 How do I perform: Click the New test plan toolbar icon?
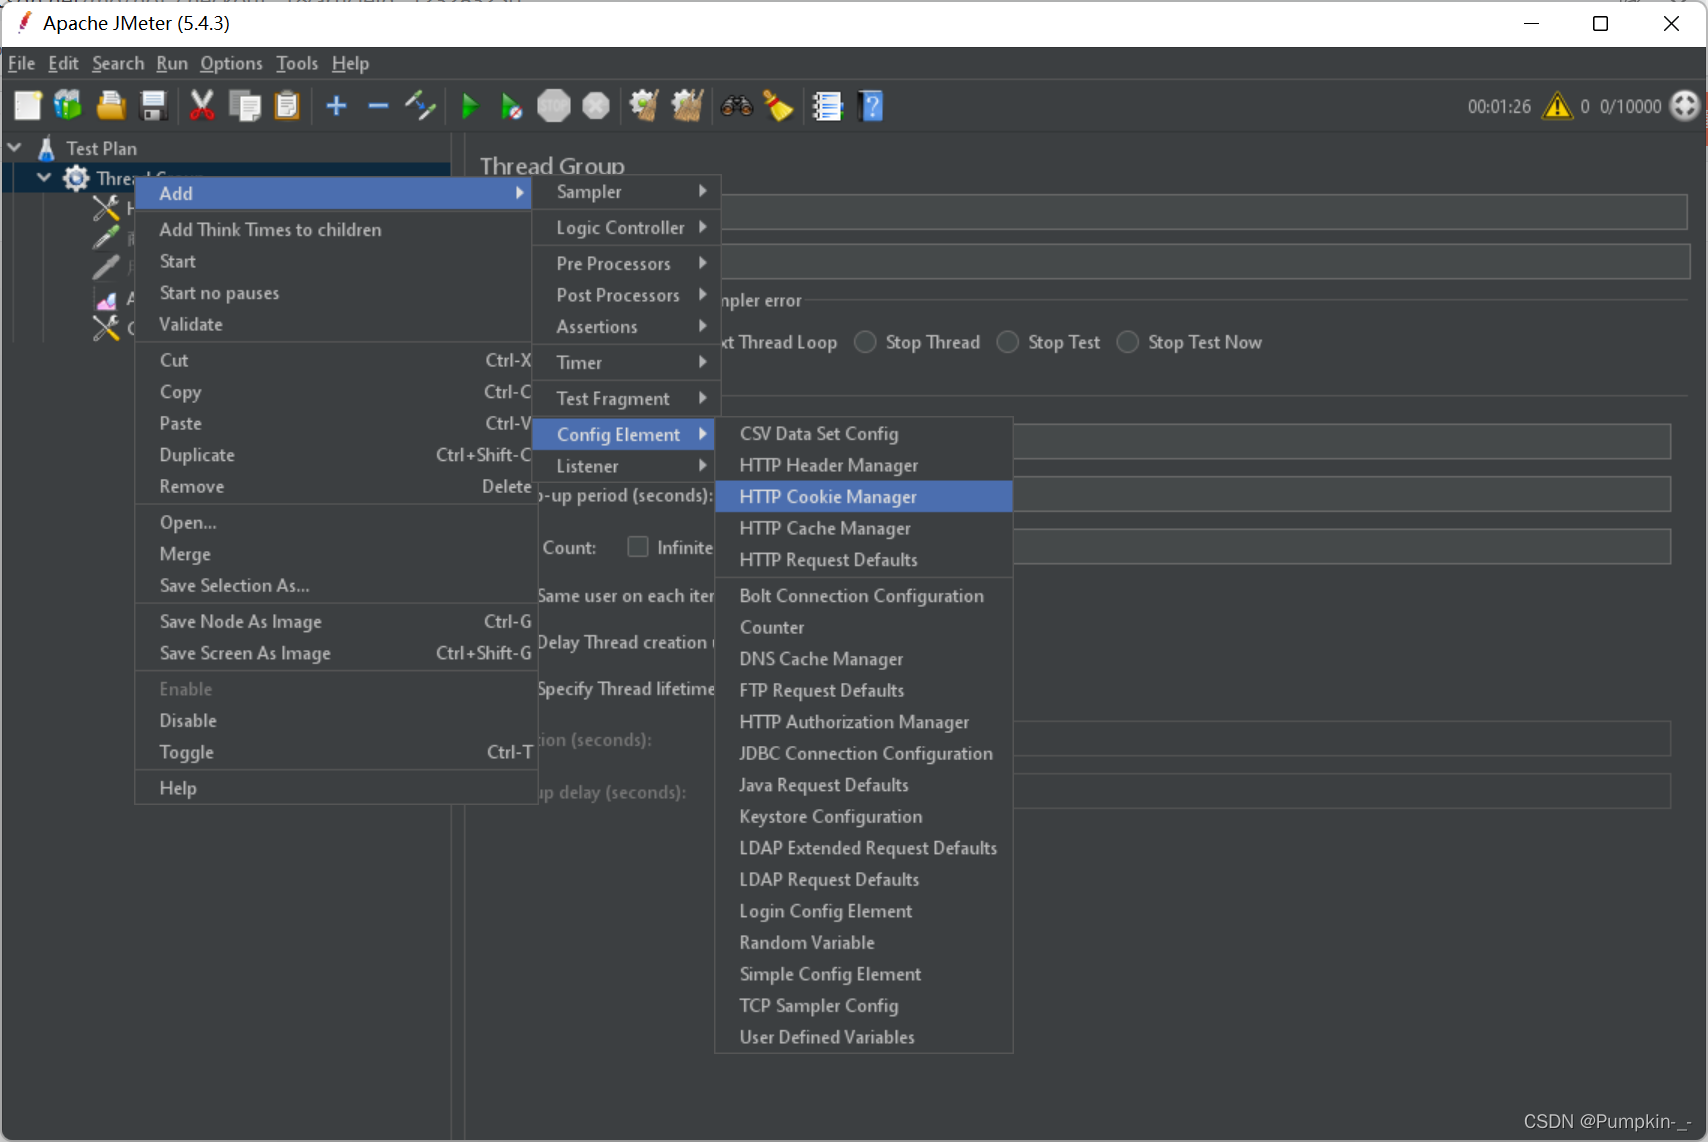(x=28, y=105)
